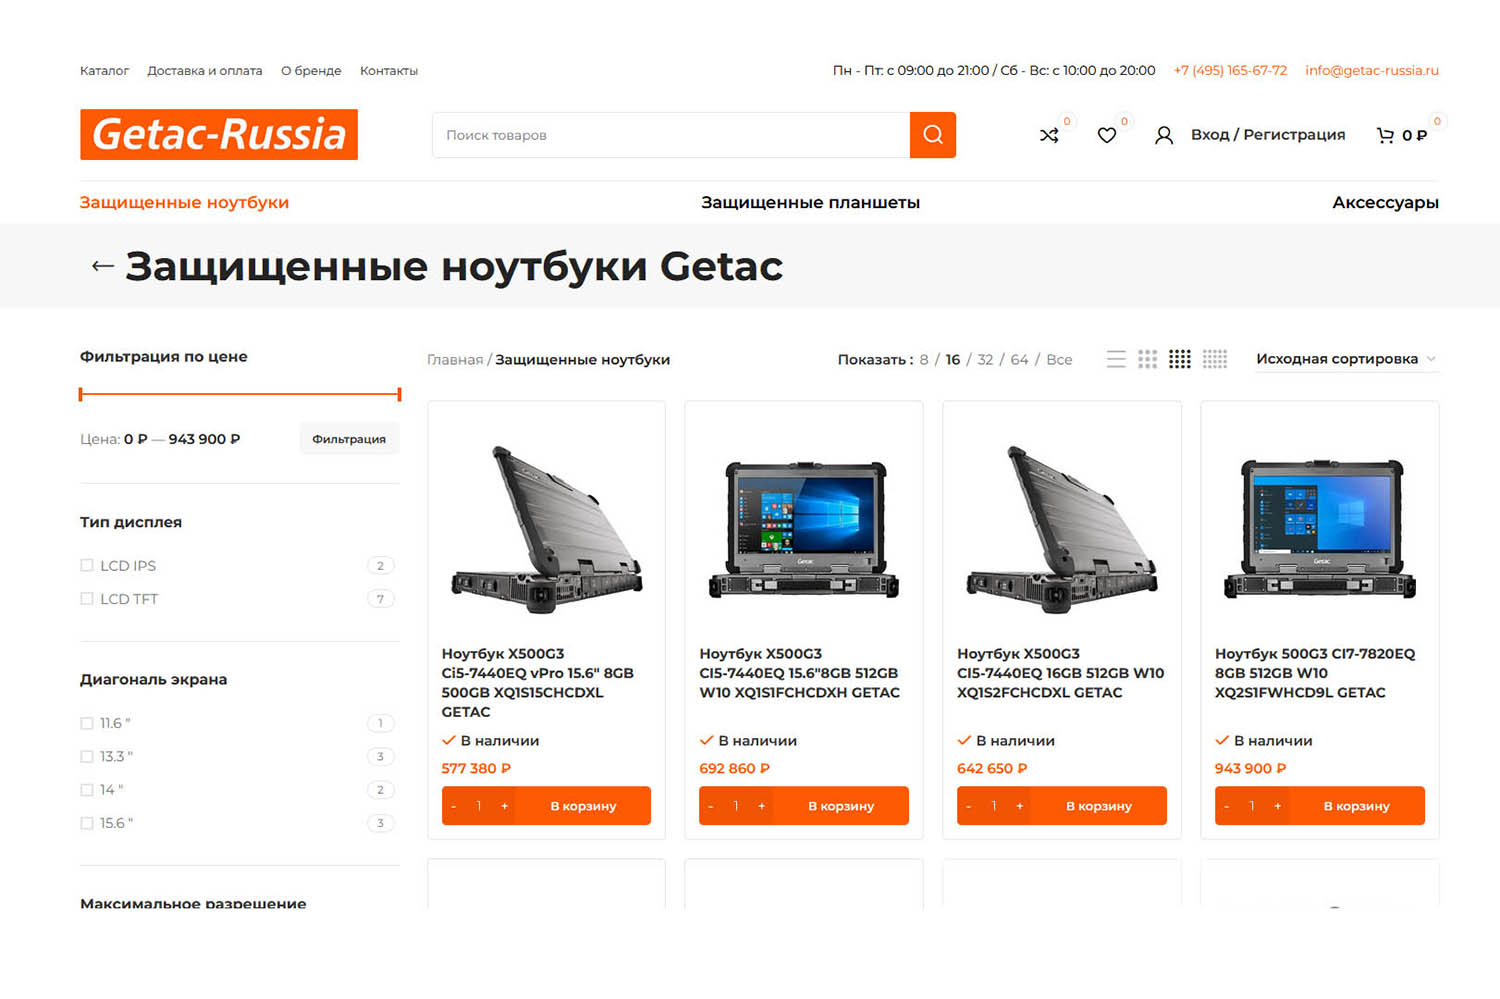Screen dimensions: 1500x999
Task: Click the Доставка и оплата link
Action: (205, 71)
